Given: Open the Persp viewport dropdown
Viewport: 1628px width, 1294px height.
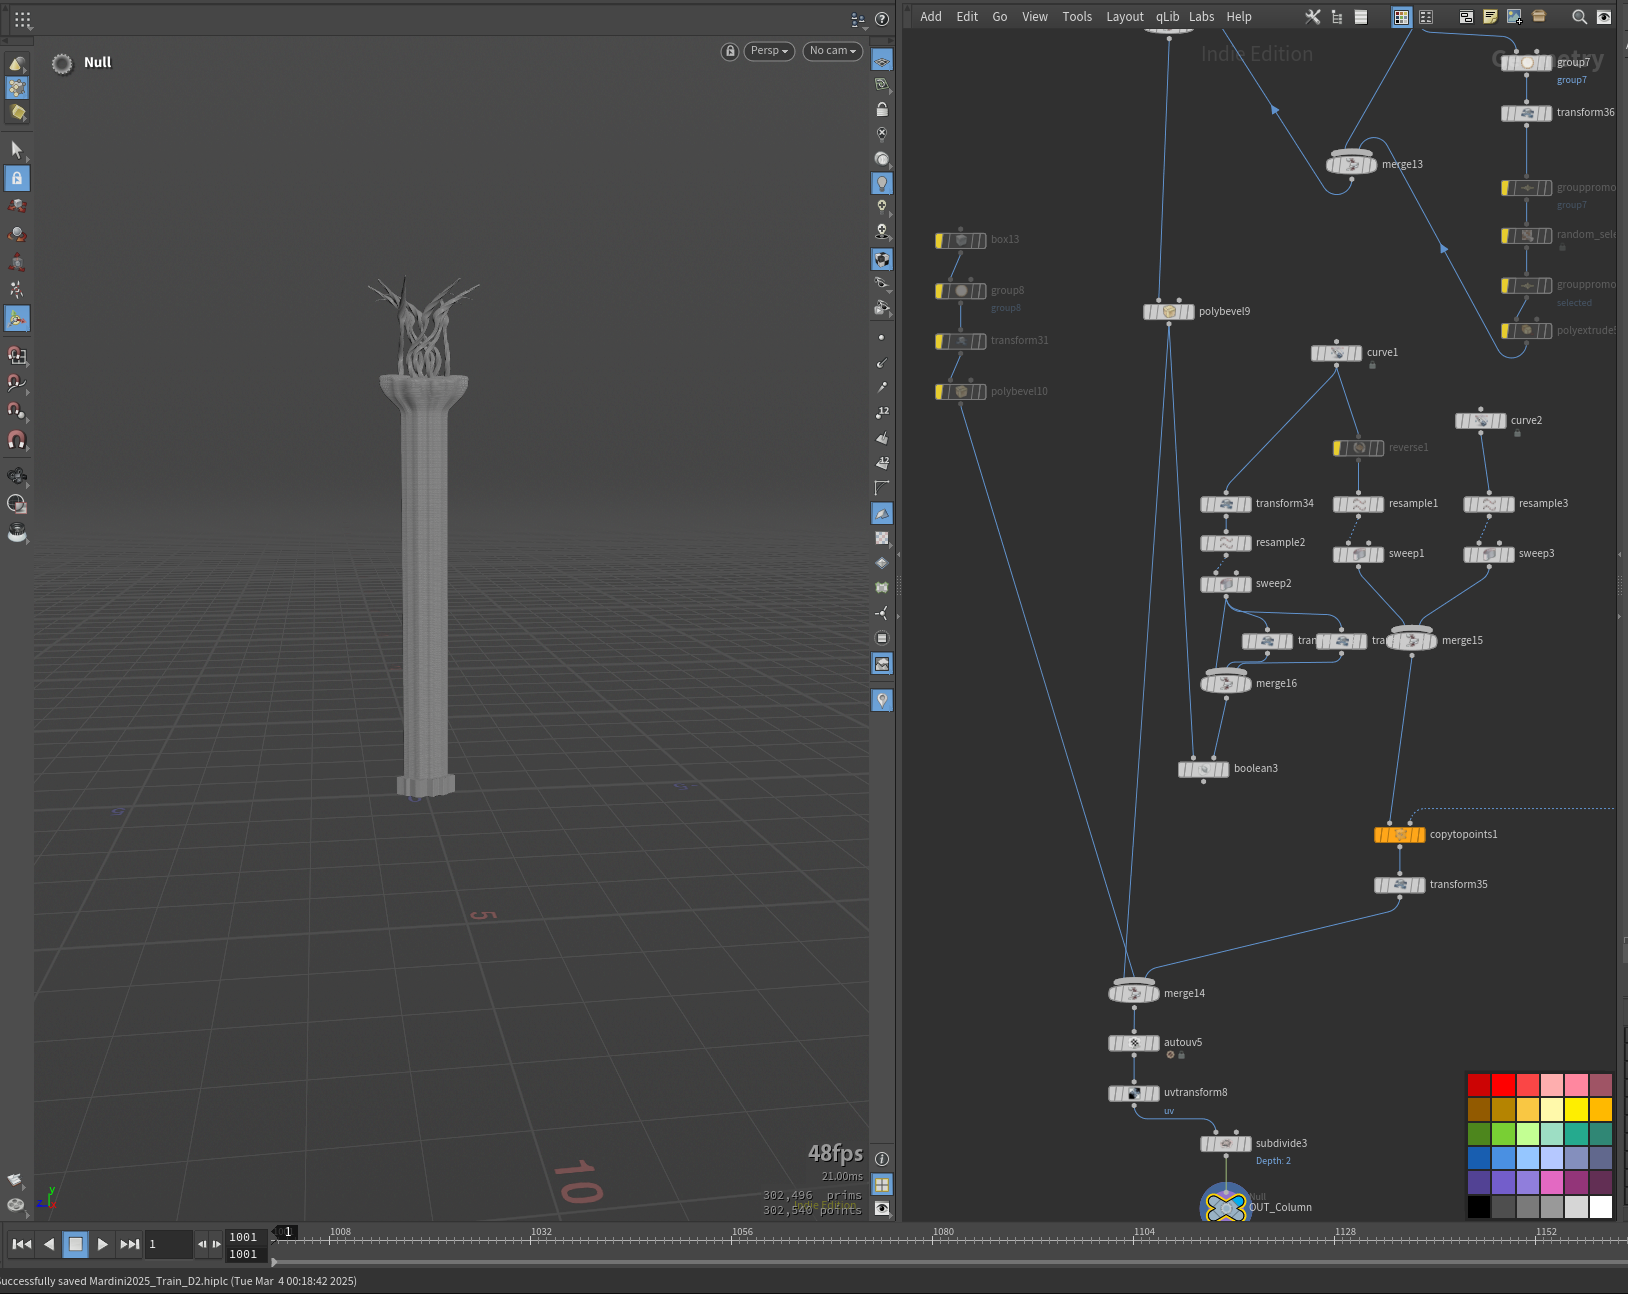Looking at the screenshot, I should click(769, 51).
